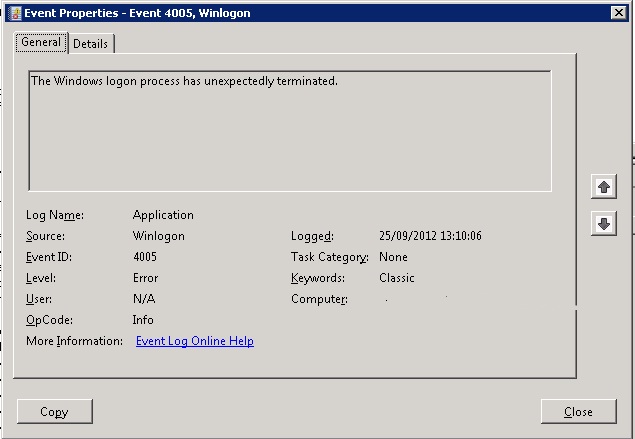Click the Source value Winlogon
The image size is (635, 439).
(x=158, y=236)
